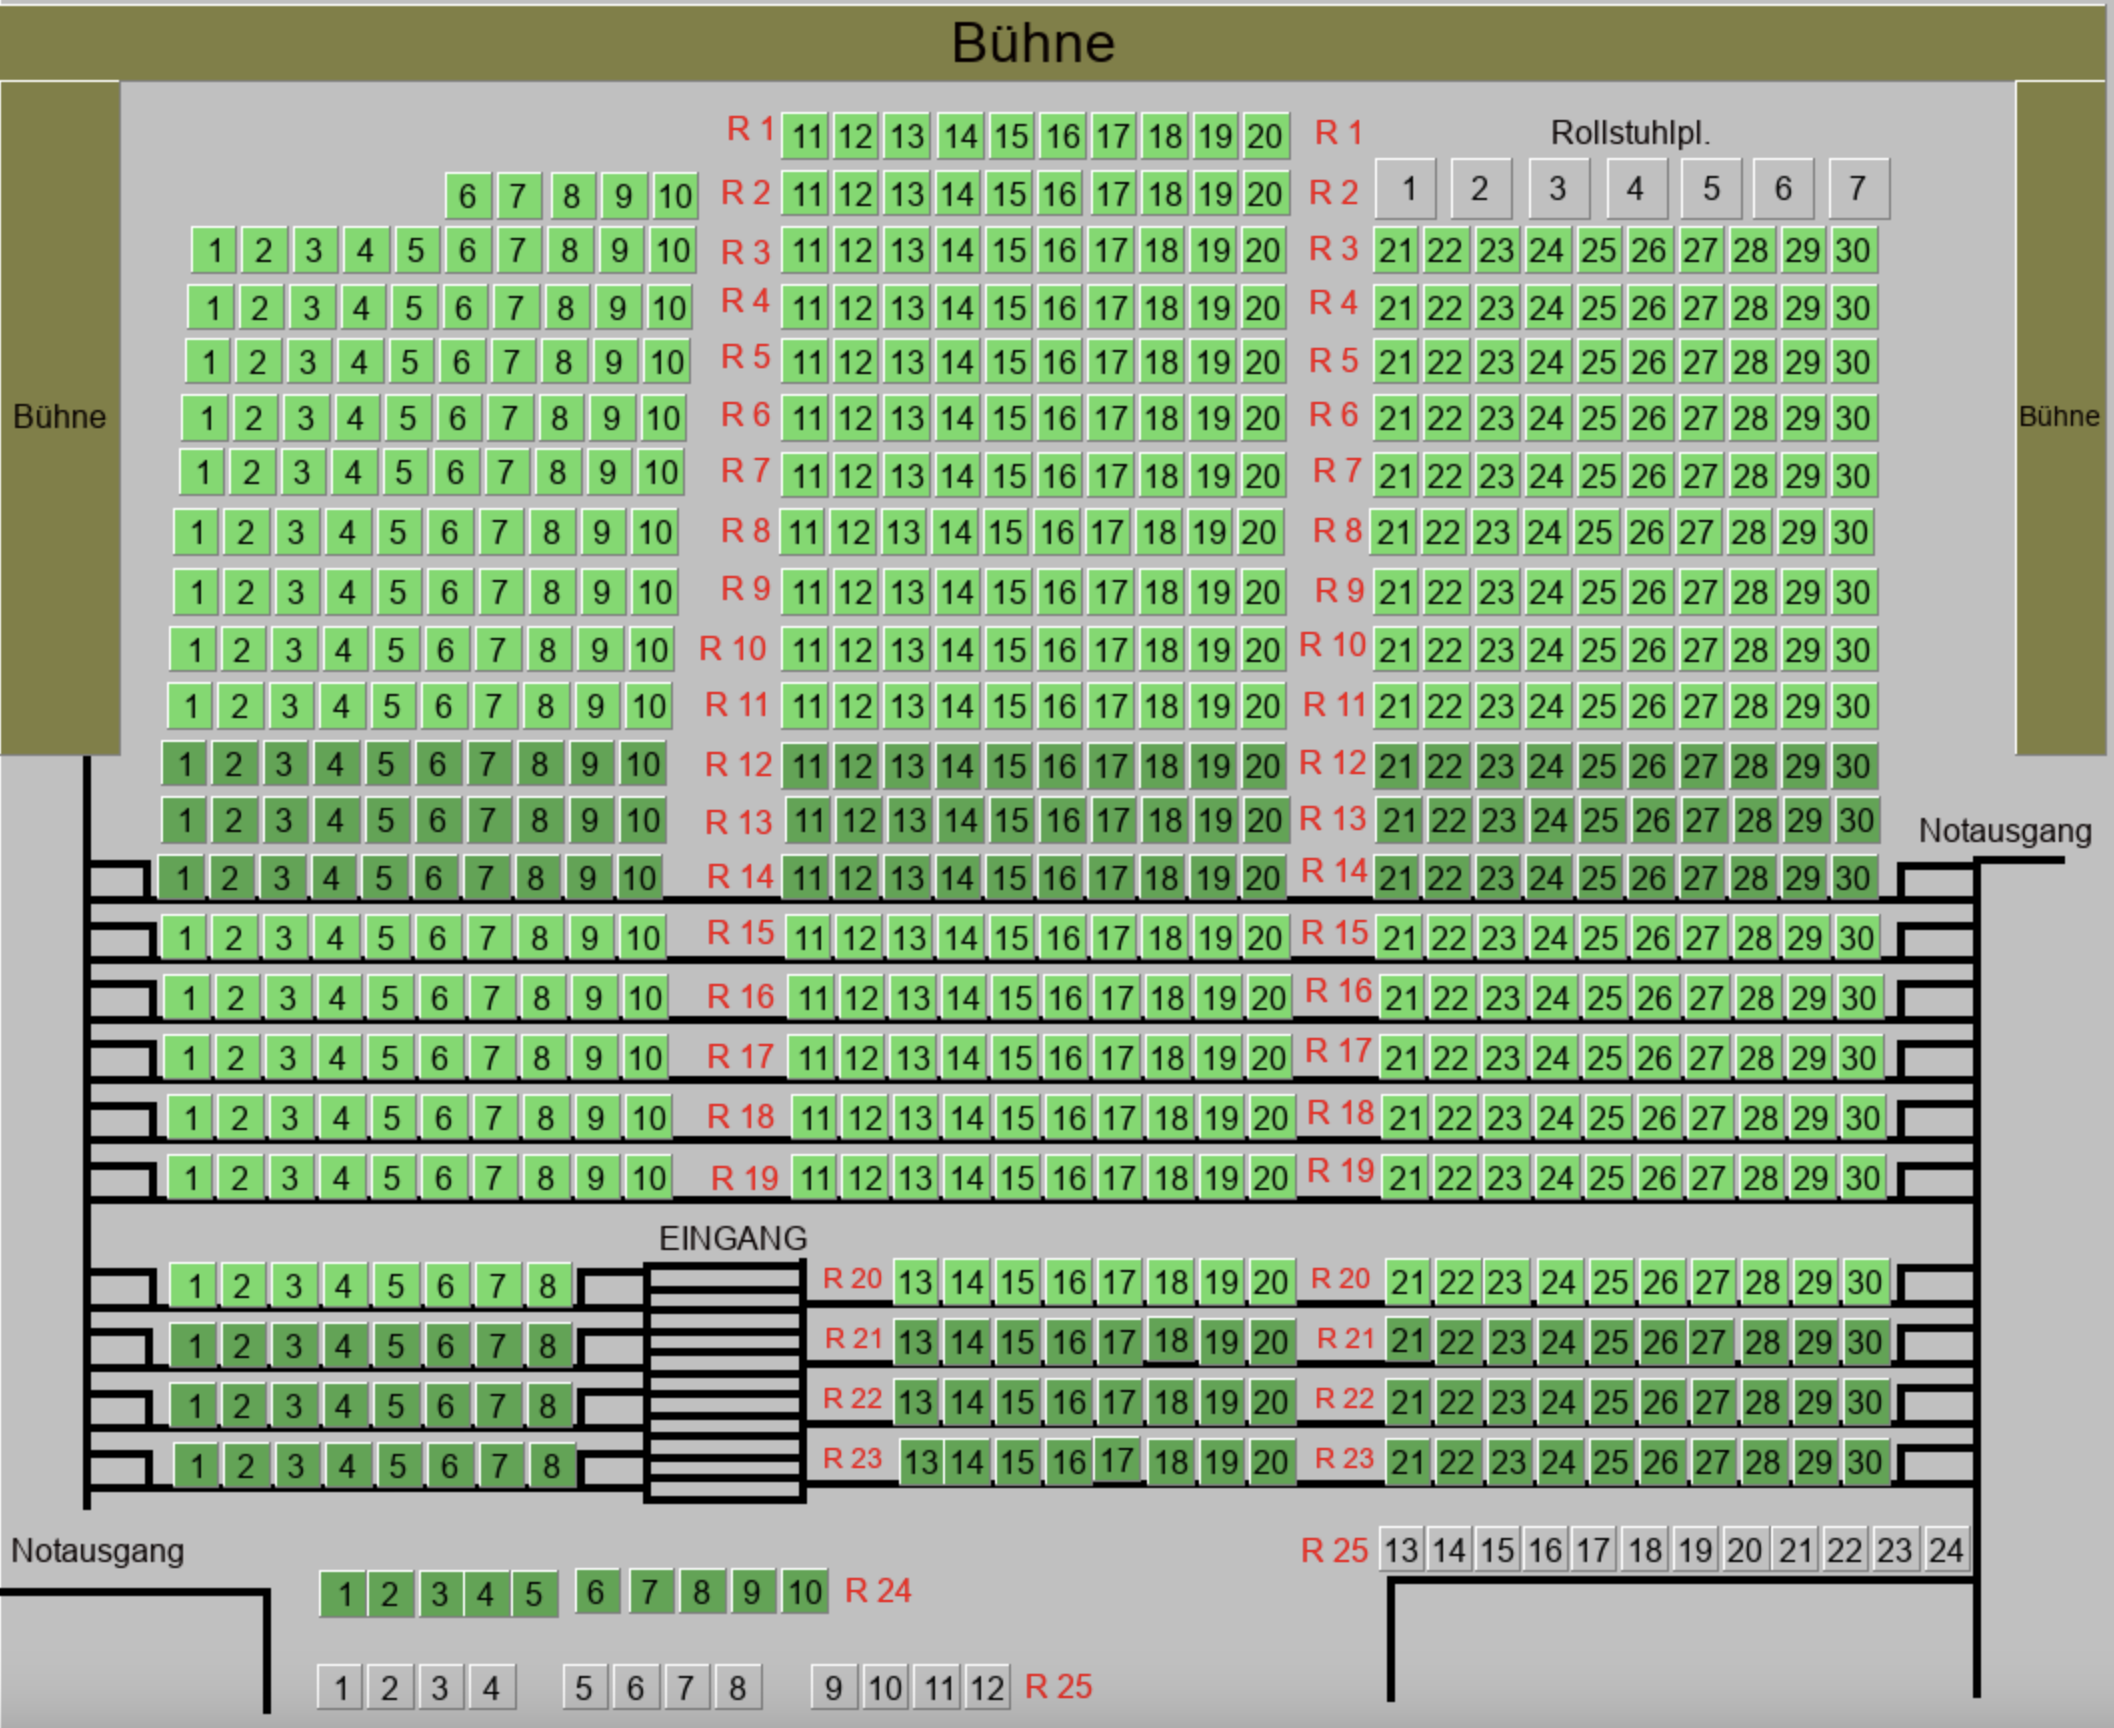Image resolution: width=2114 pixels, height=1728 pixels.
Task: Choose wheelchair place 4 under Rollstuhlpl.
Action: pyautogui.click(x=1635, y=188)
